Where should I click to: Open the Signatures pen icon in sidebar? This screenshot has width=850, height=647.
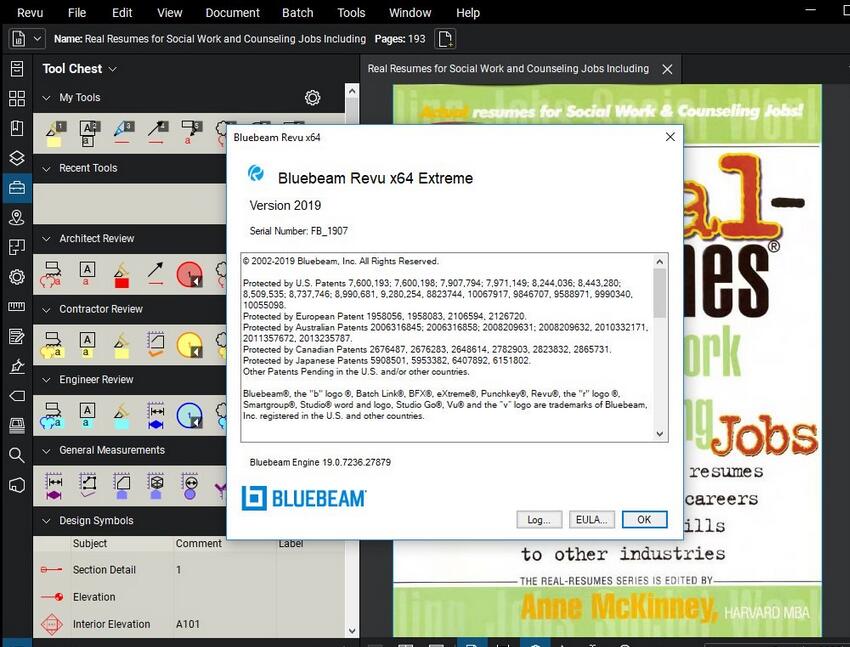17,366
